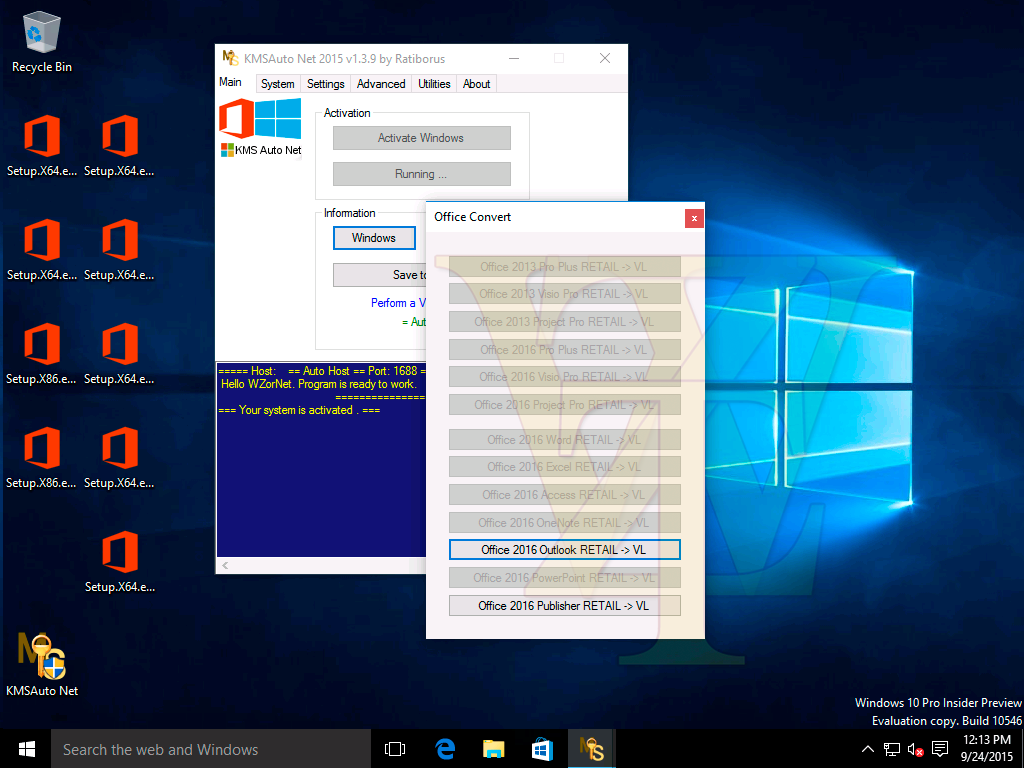Click the KMSAuto Net taskbar button
Screen dimensions: 1024x768
click(x=591, y=749)
